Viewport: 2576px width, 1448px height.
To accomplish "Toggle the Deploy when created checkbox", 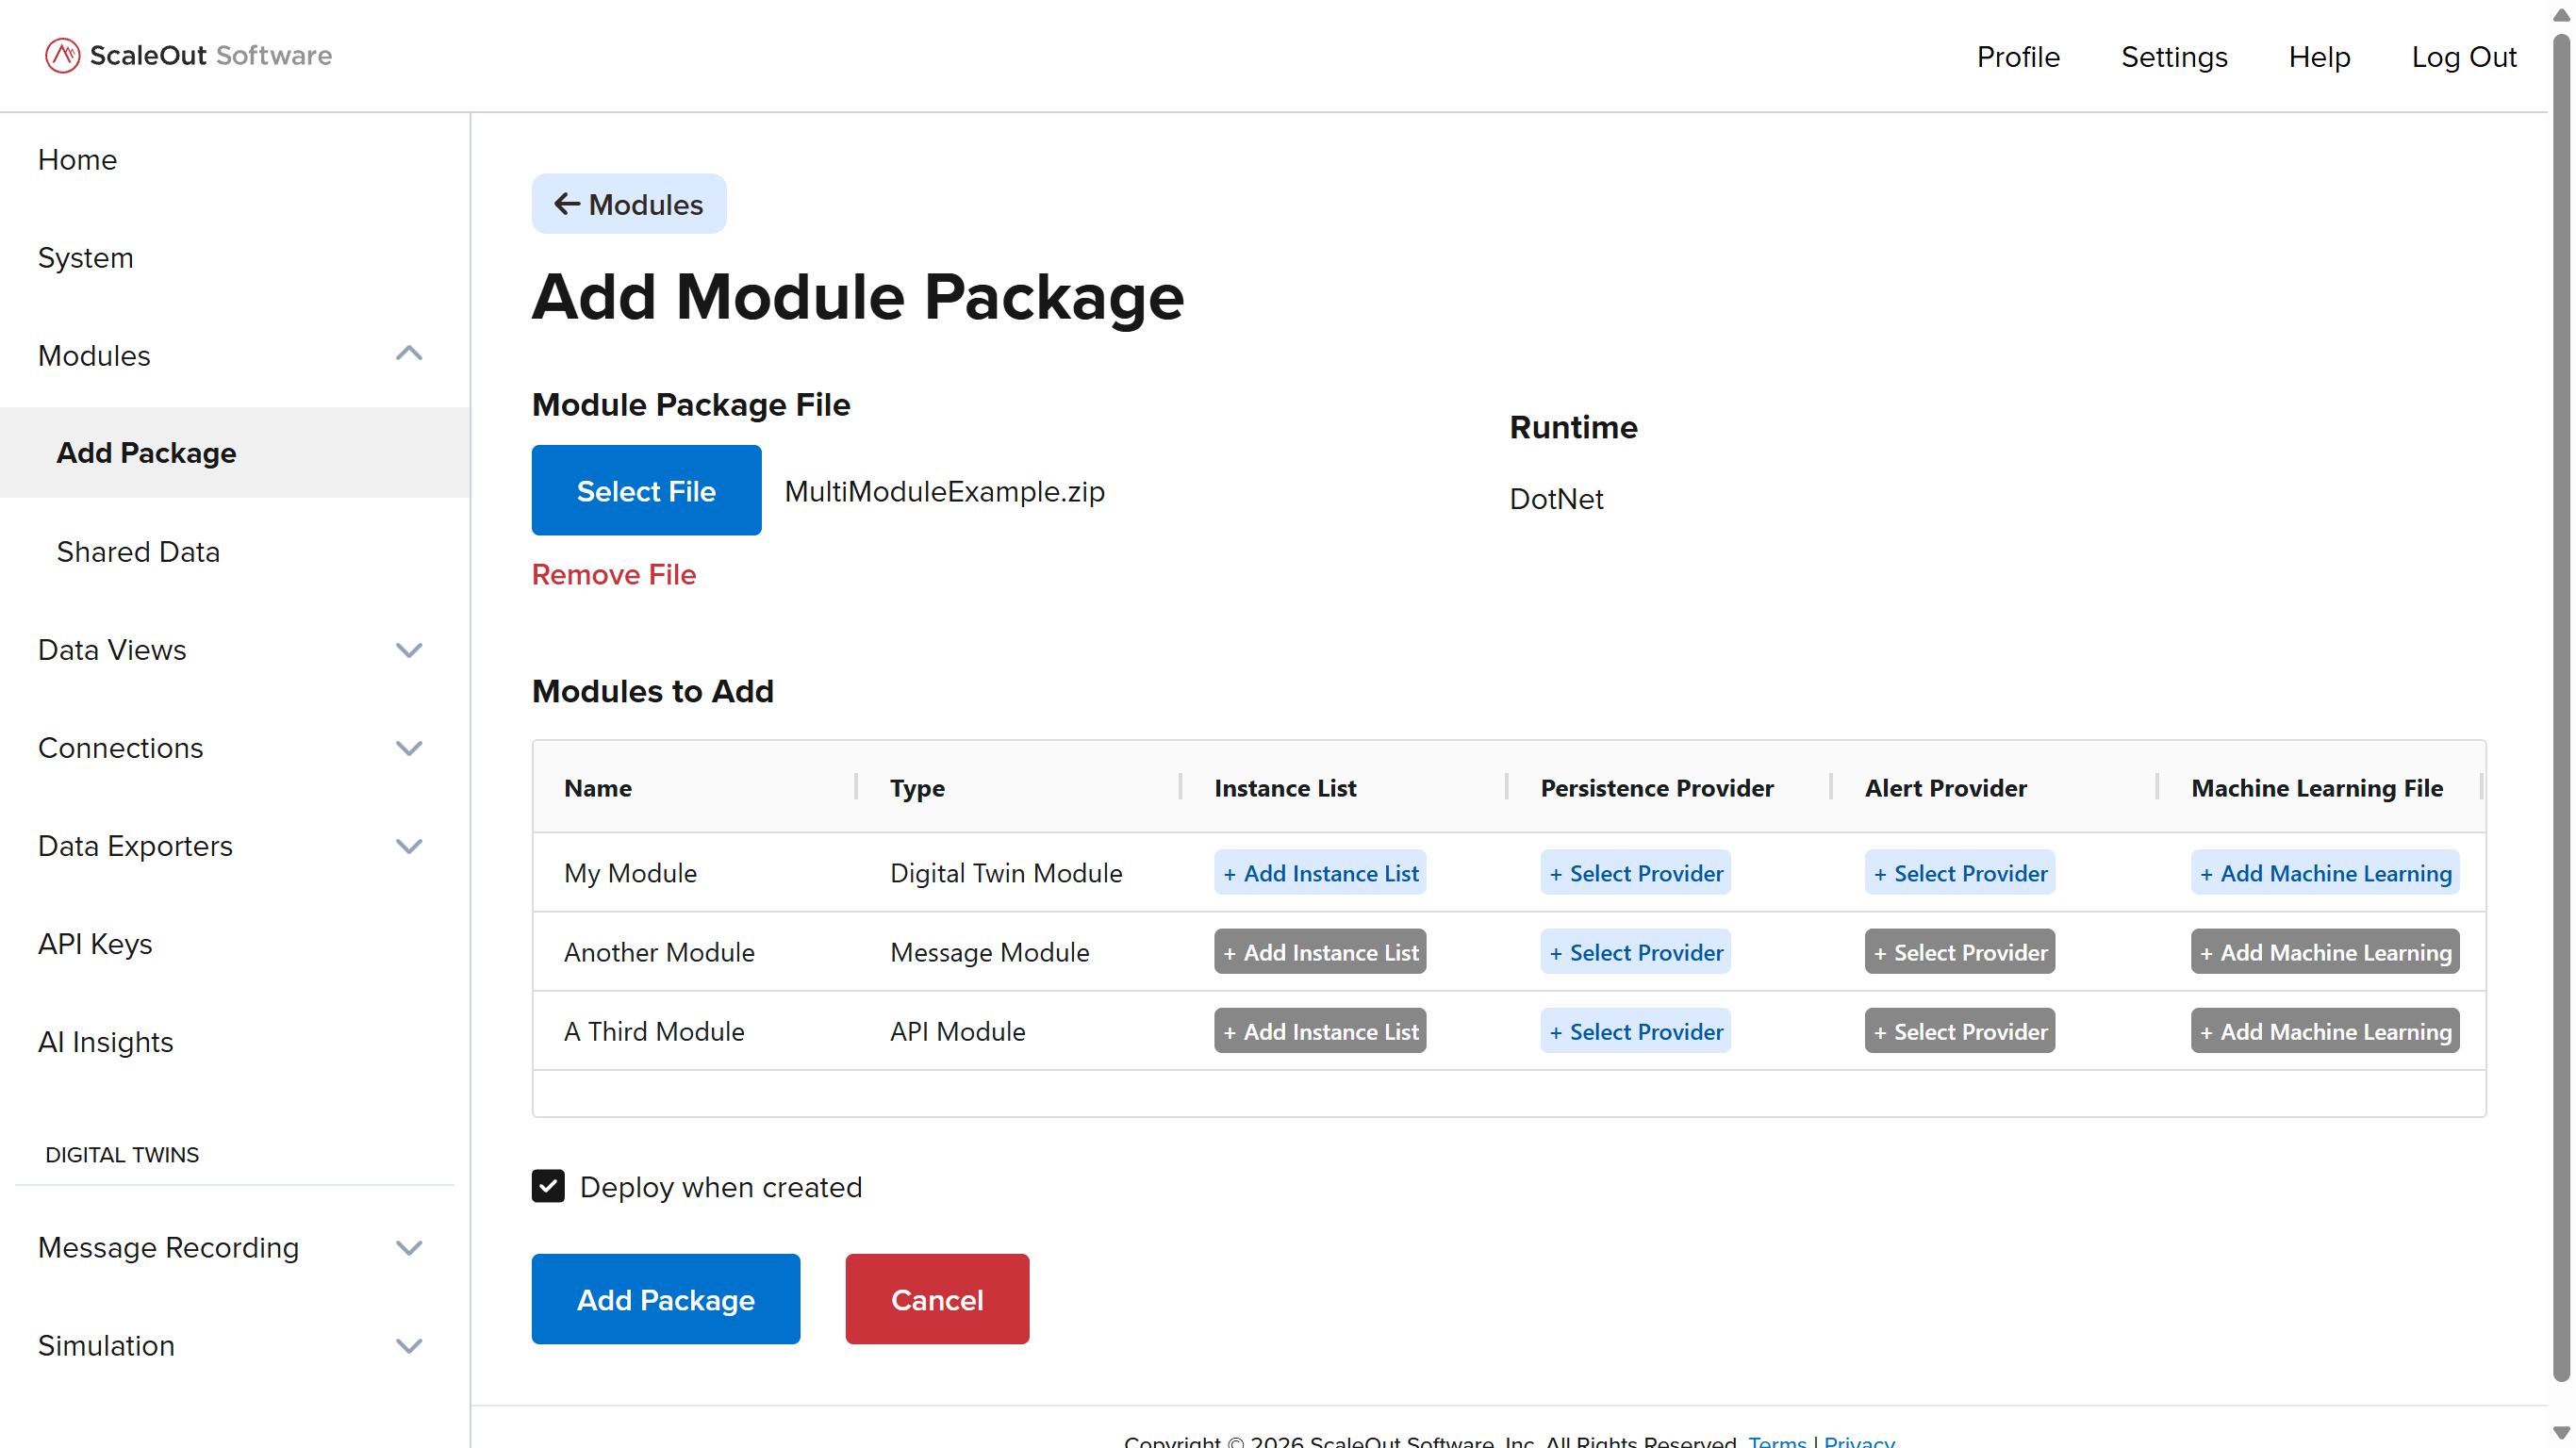I will click(x=548, y=1186).
